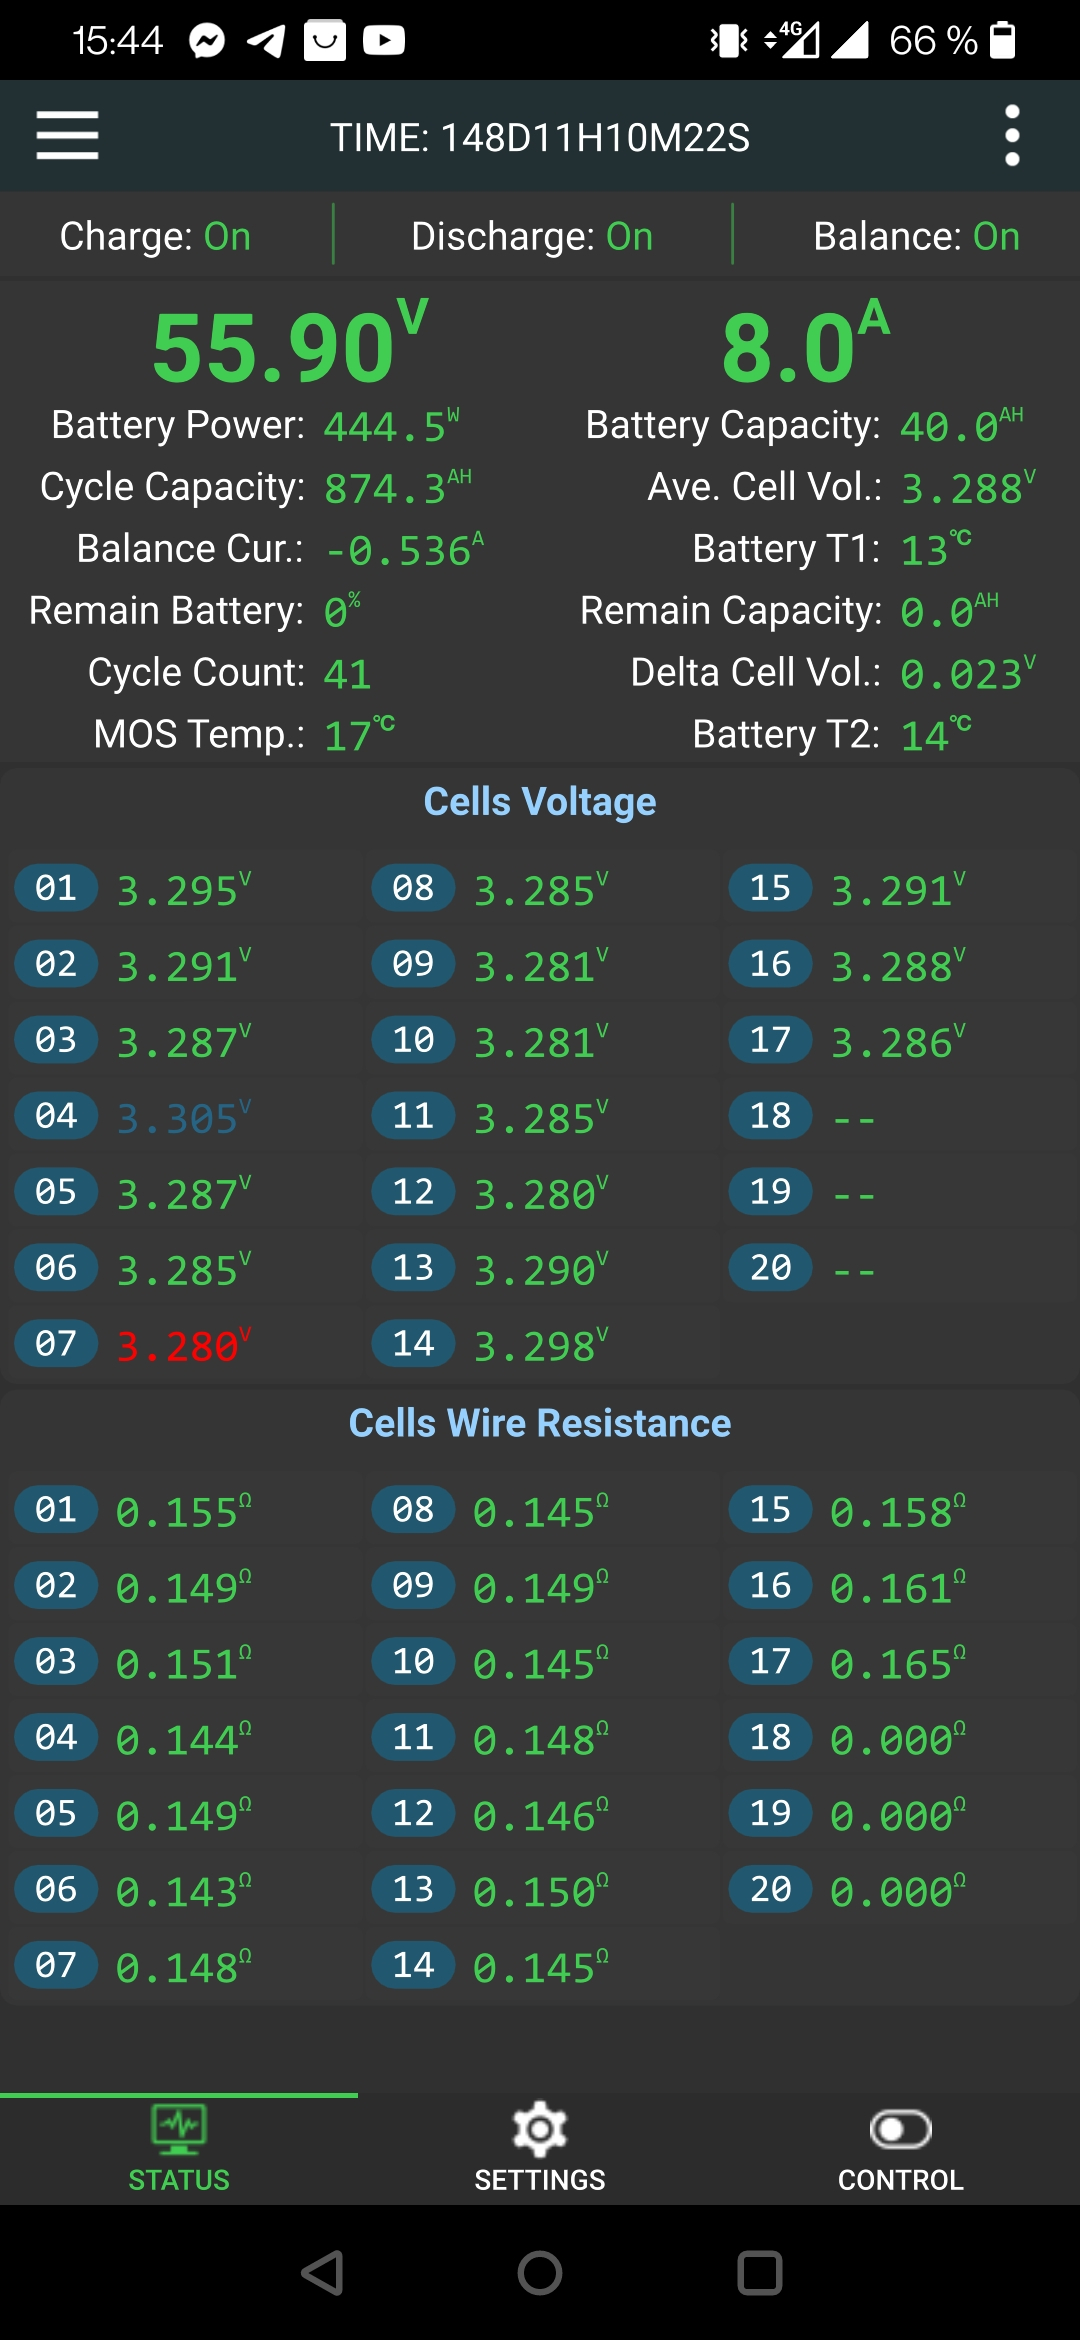Tap the Messenger notification icon
Image resolution: width=1080 pixels, height=2340 pixels.
(x=207, y=41)
